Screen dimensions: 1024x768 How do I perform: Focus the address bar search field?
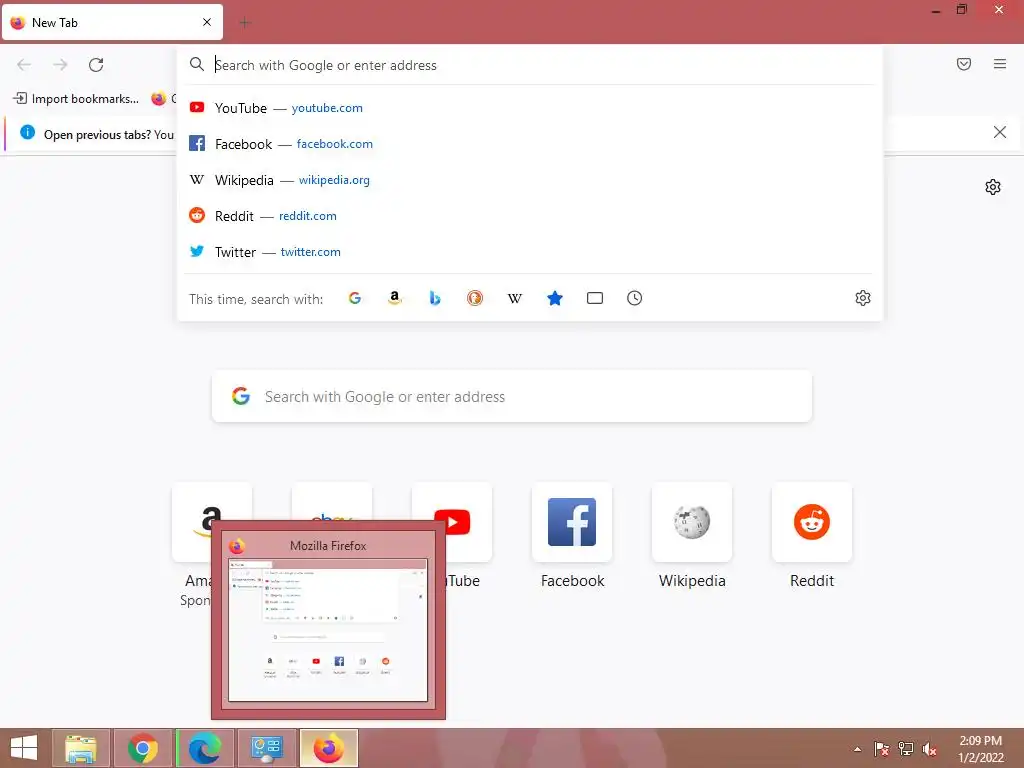point(530,65)
